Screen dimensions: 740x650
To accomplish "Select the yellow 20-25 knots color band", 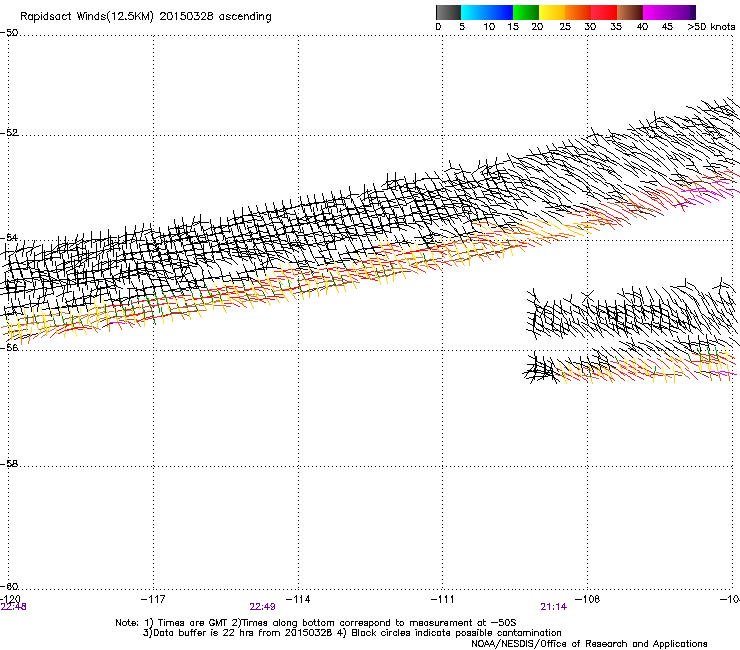I will coord(552,12).
